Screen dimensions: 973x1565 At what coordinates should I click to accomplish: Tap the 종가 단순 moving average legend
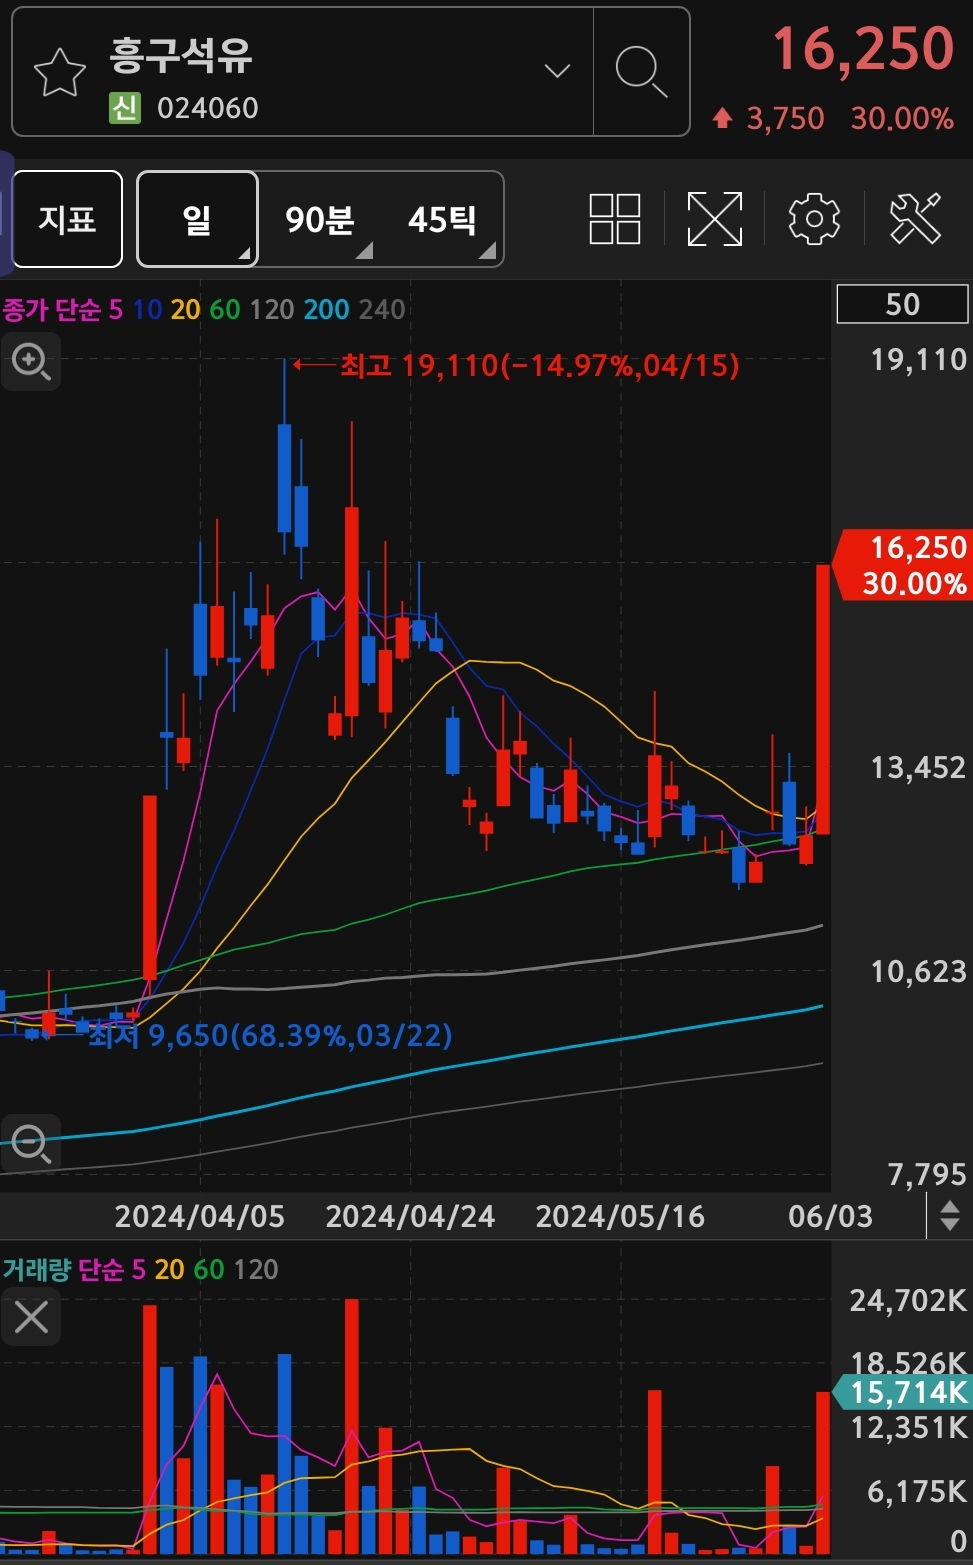coord(51,310)
